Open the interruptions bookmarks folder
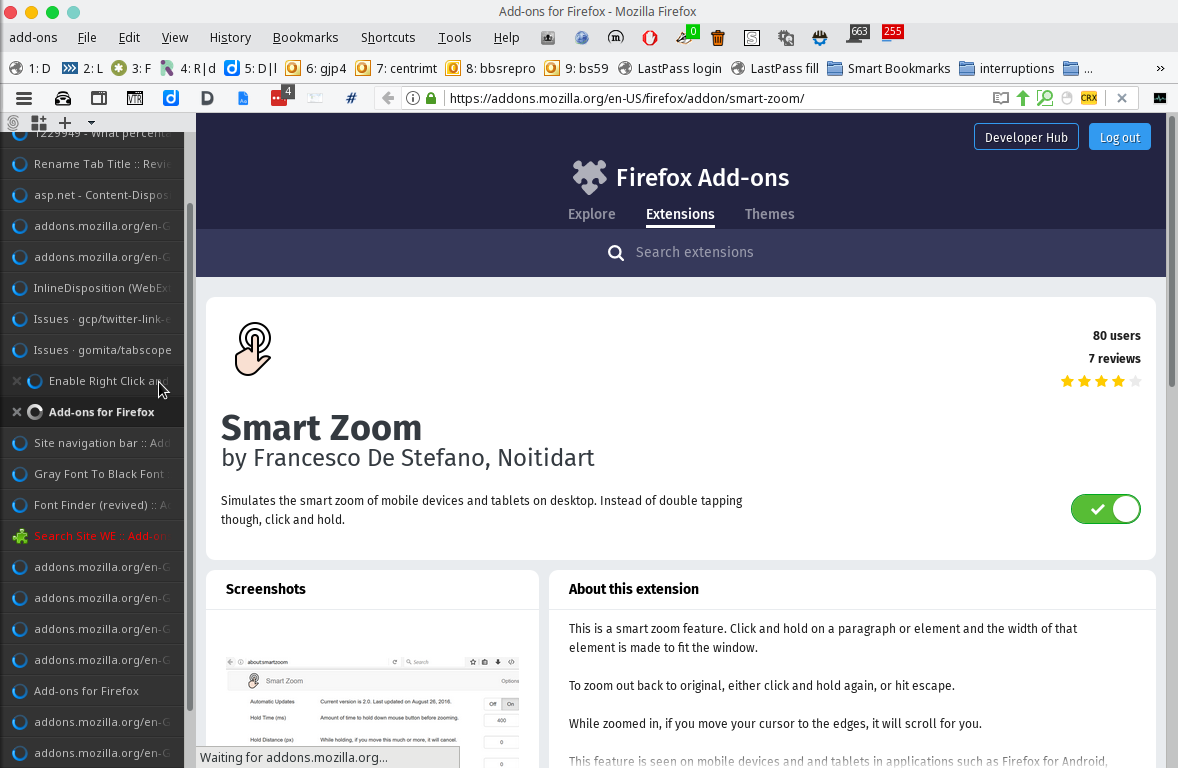 tap(1007, 68)
